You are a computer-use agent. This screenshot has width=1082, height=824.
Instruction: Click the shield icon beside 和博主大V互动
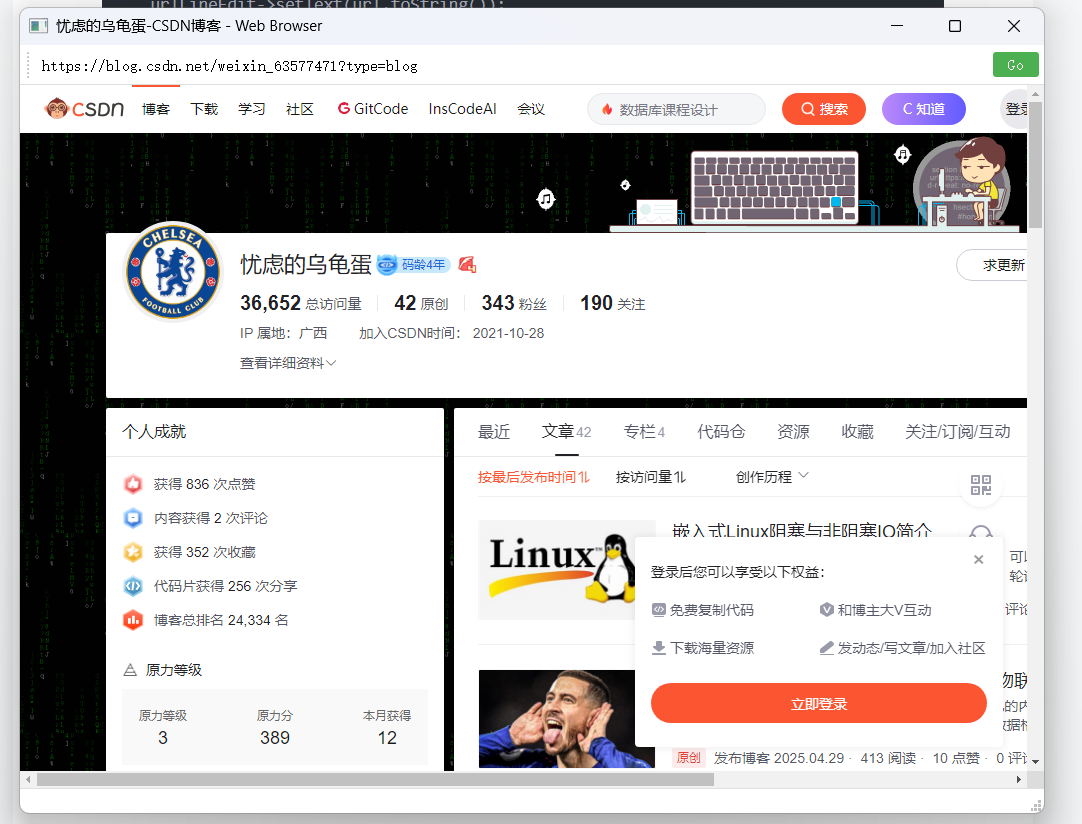point(827,609)
